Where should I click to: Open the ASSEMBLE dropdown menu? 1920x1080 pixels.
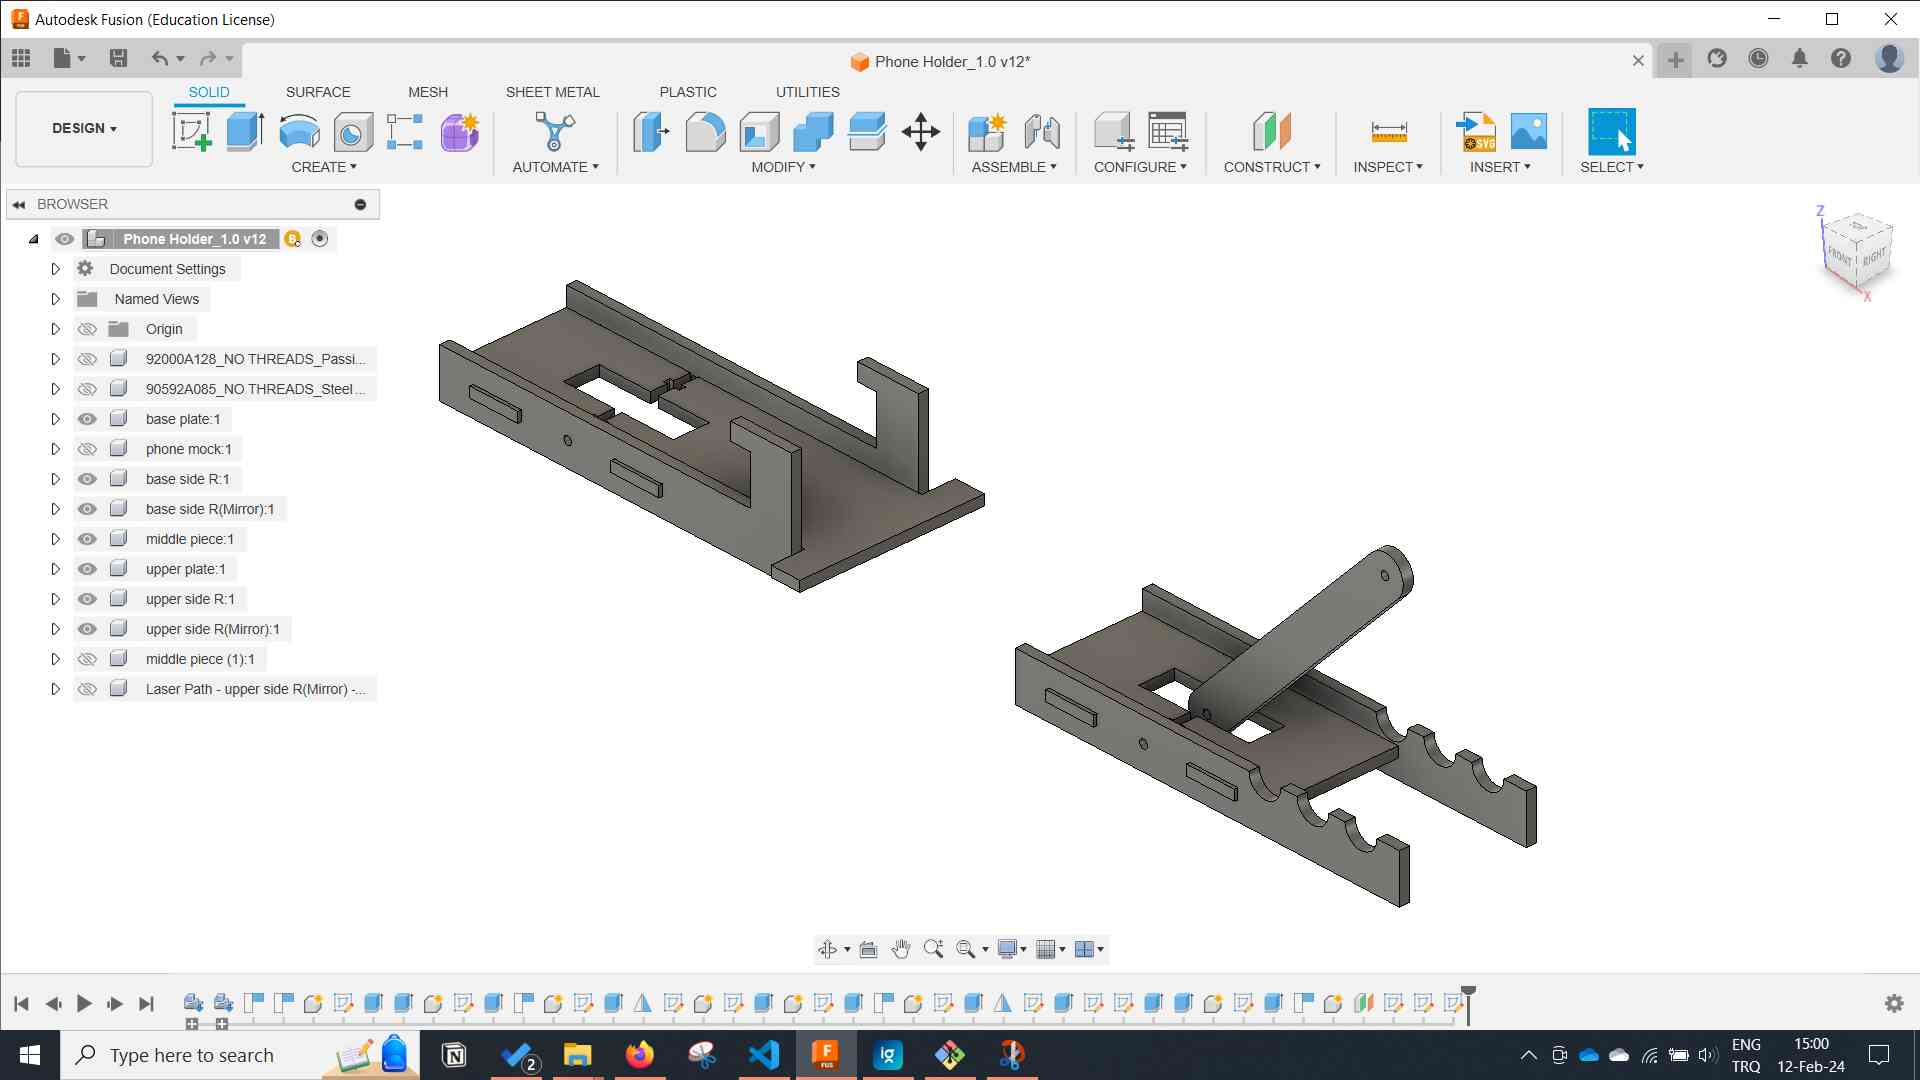coord(1014,167)
